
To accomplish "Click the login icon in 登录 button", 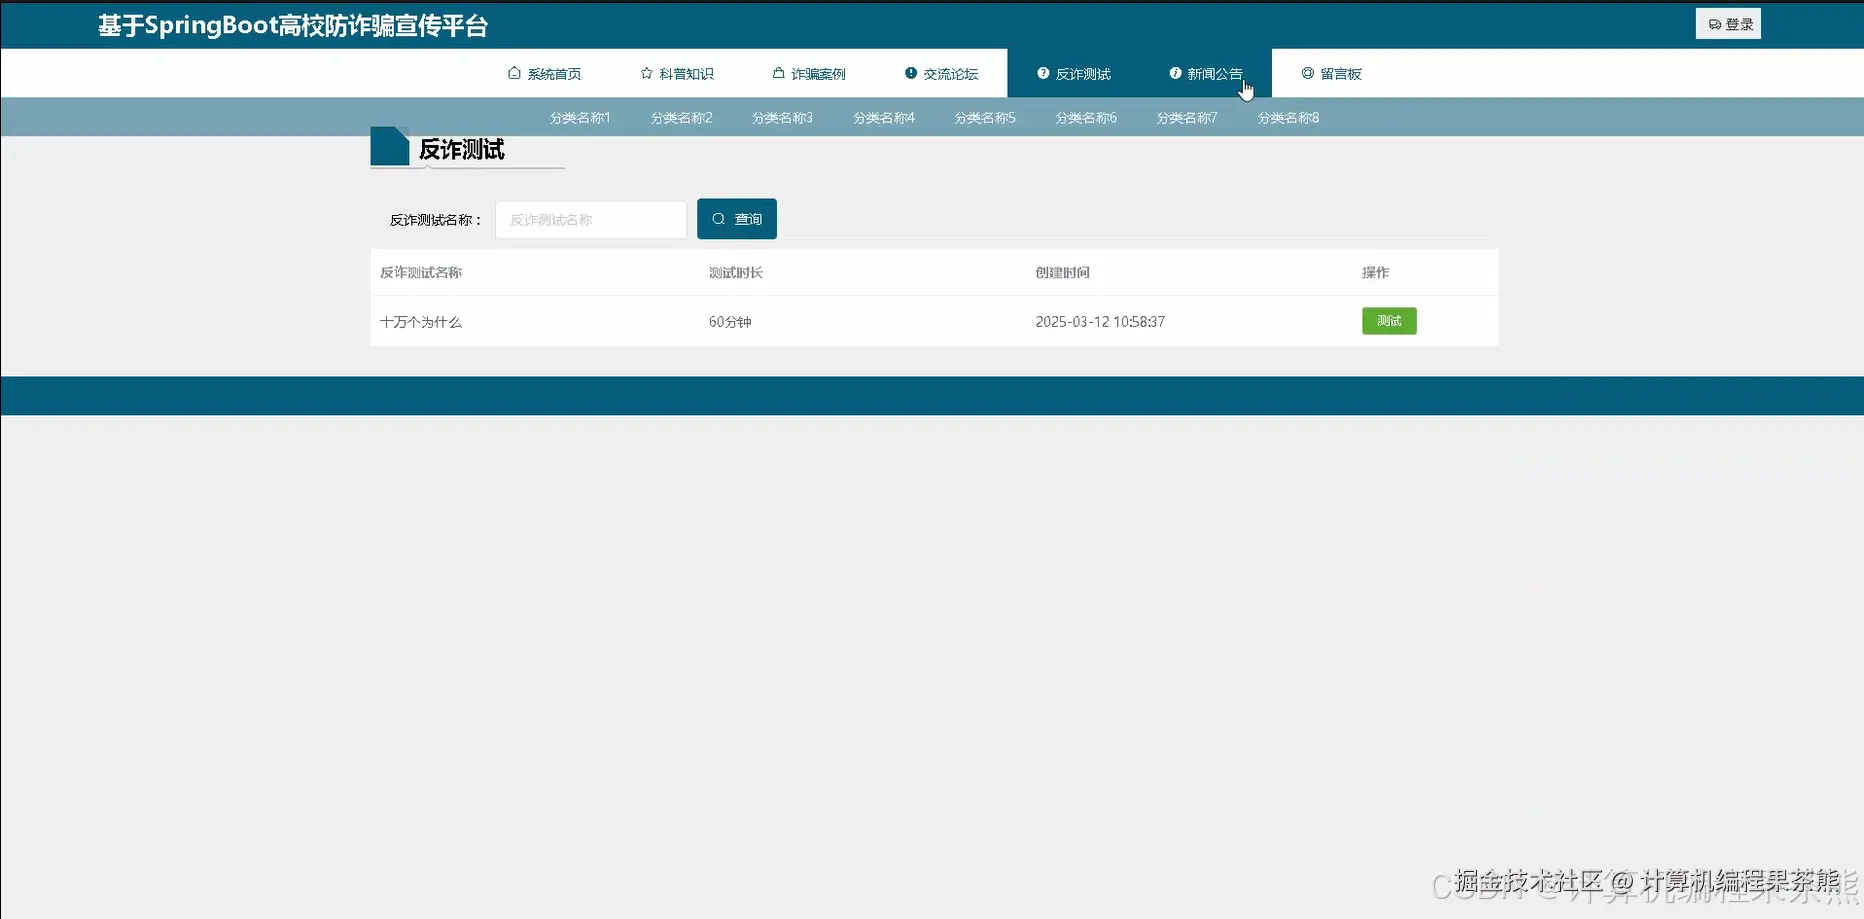I will click(1714, 24).
